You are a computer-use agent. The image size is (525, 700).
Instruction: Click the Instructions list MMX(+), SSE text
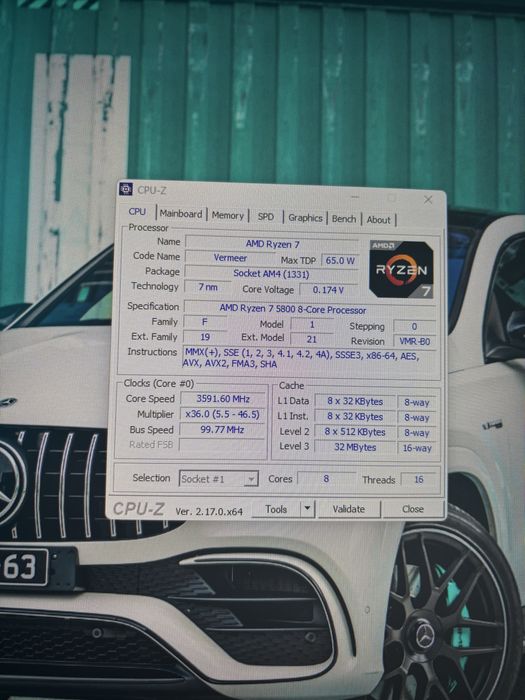click(308, 358)
